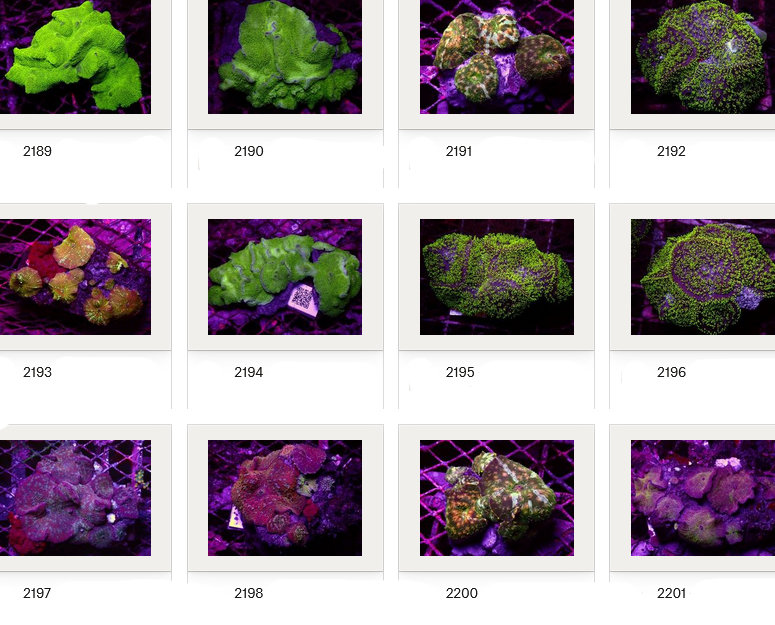Image resolution: width=775 pixels, height=625 pixels.
Task: Select the red coral thumbnail 2198
Action: [x=285, y=498]
